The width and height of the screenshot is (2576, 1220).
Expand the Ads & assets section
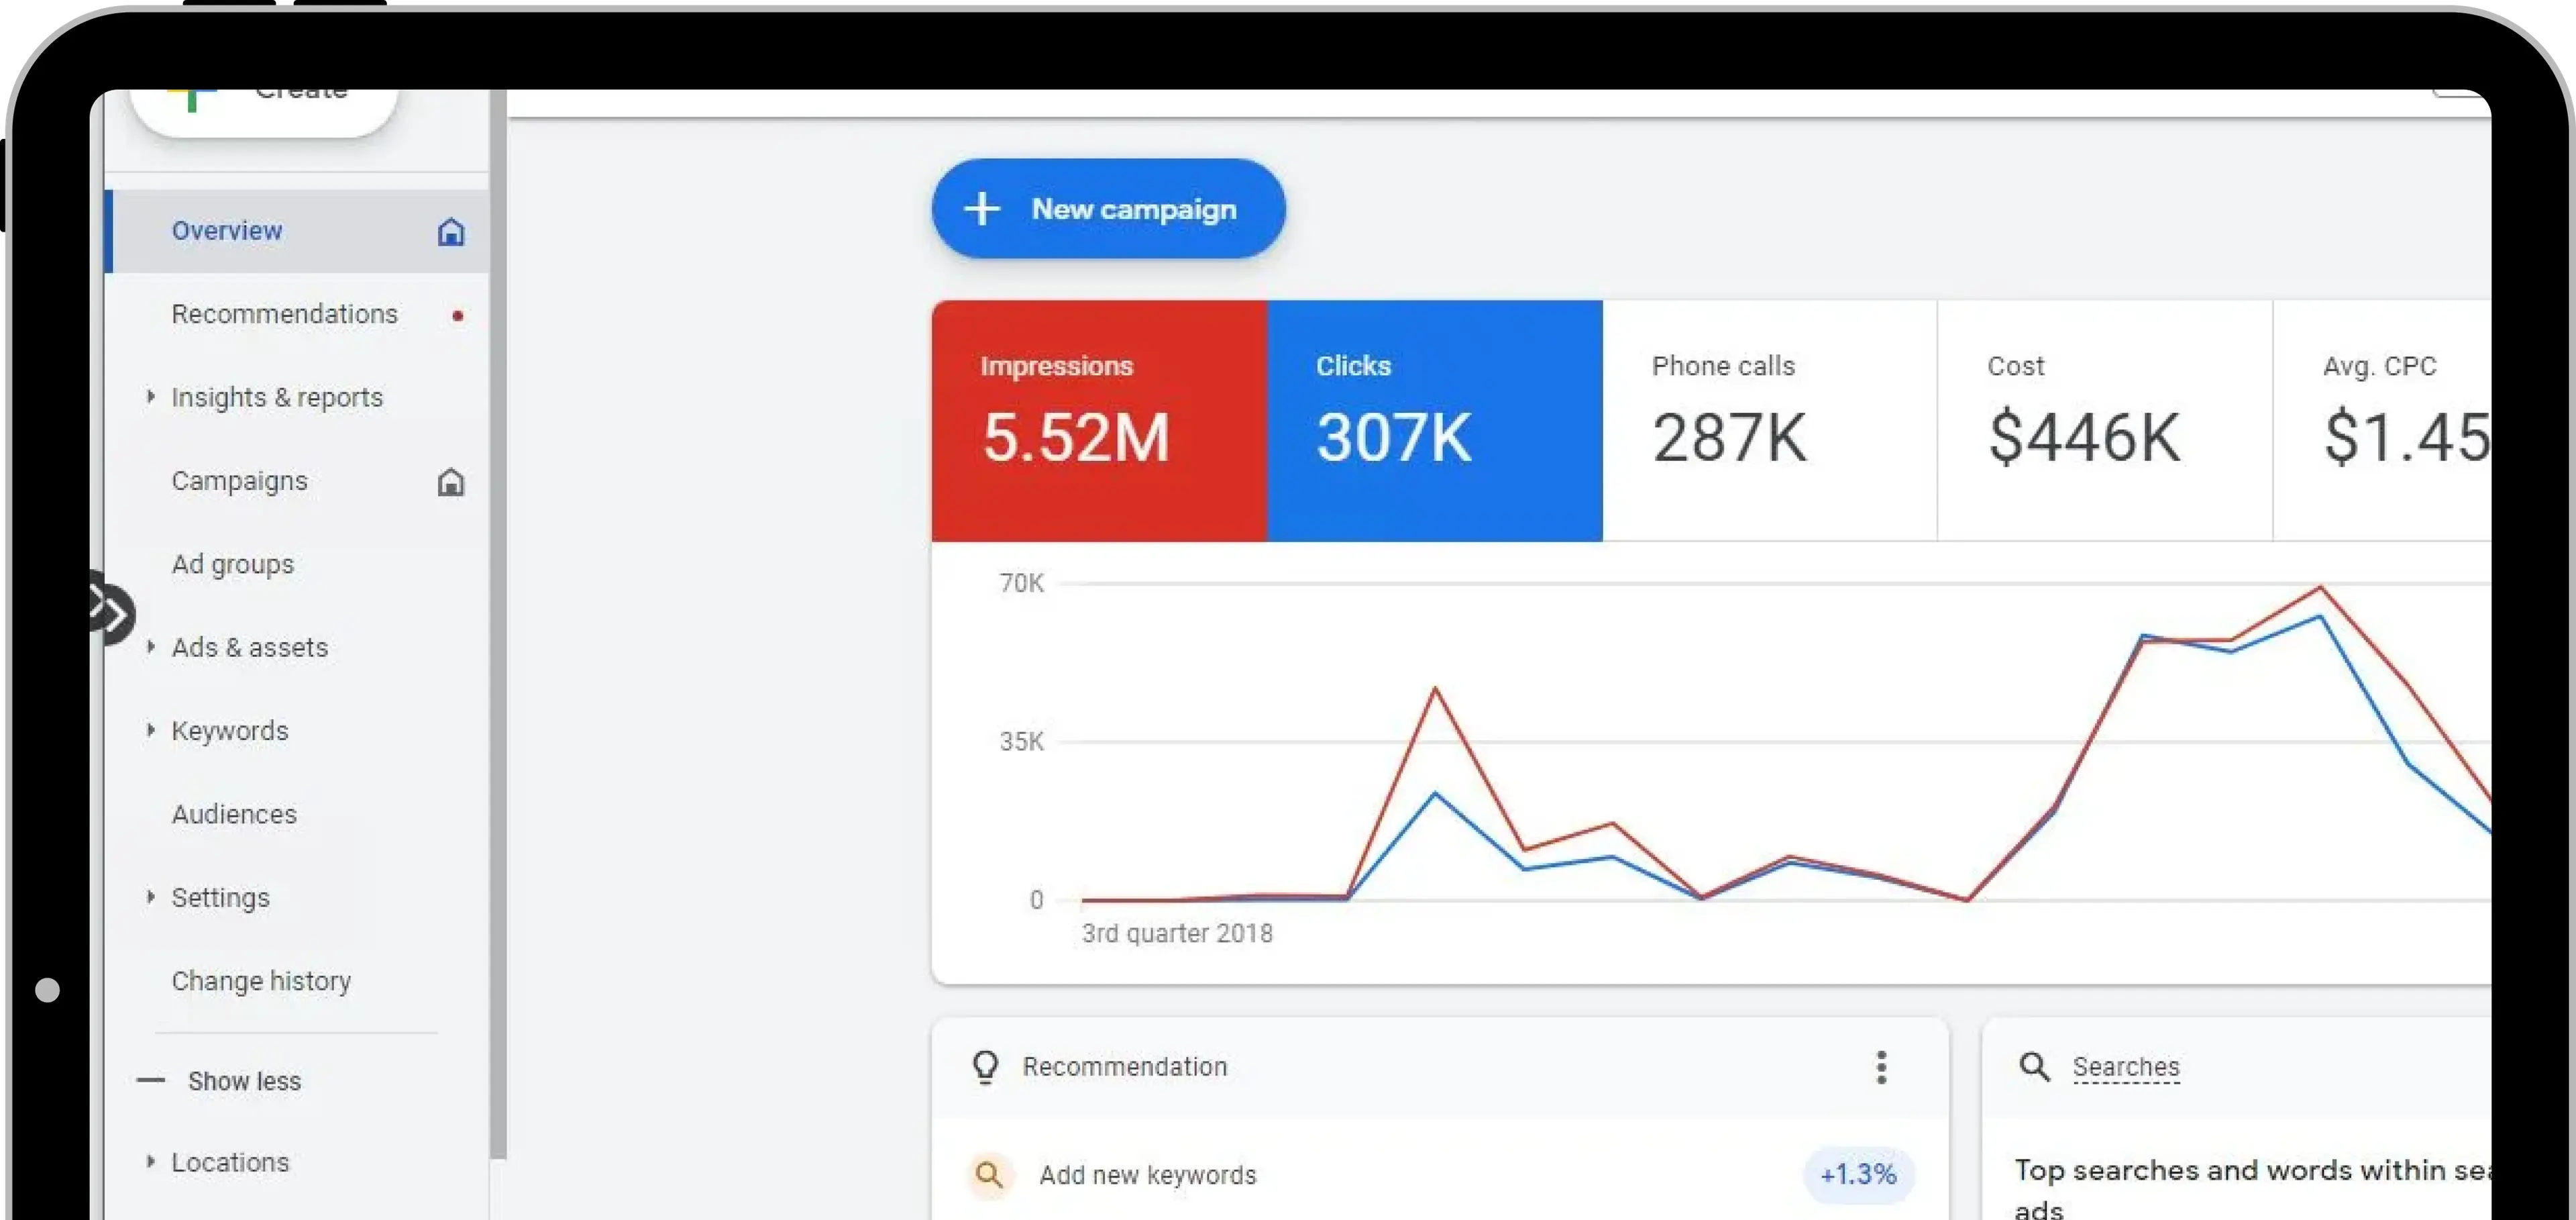click(152, 647)
